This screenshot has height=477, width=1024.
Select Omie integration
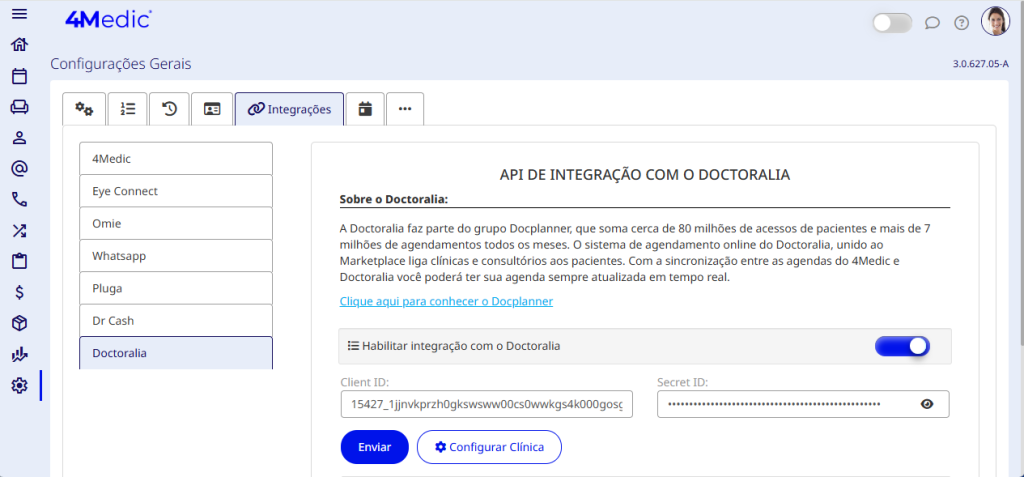(x=176, y=223)
